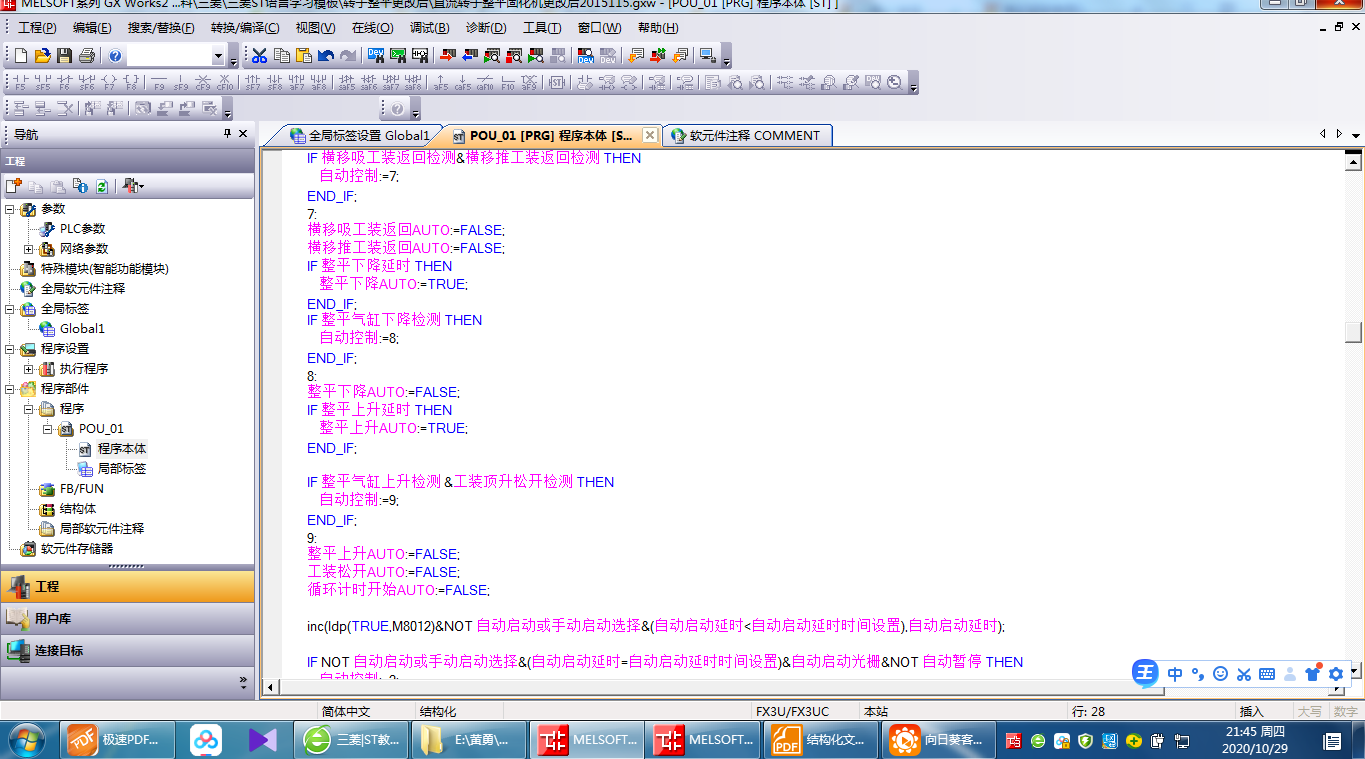1365x759 pixels.
Task: Click the 用户库 panel button
Action: point(127,618)
